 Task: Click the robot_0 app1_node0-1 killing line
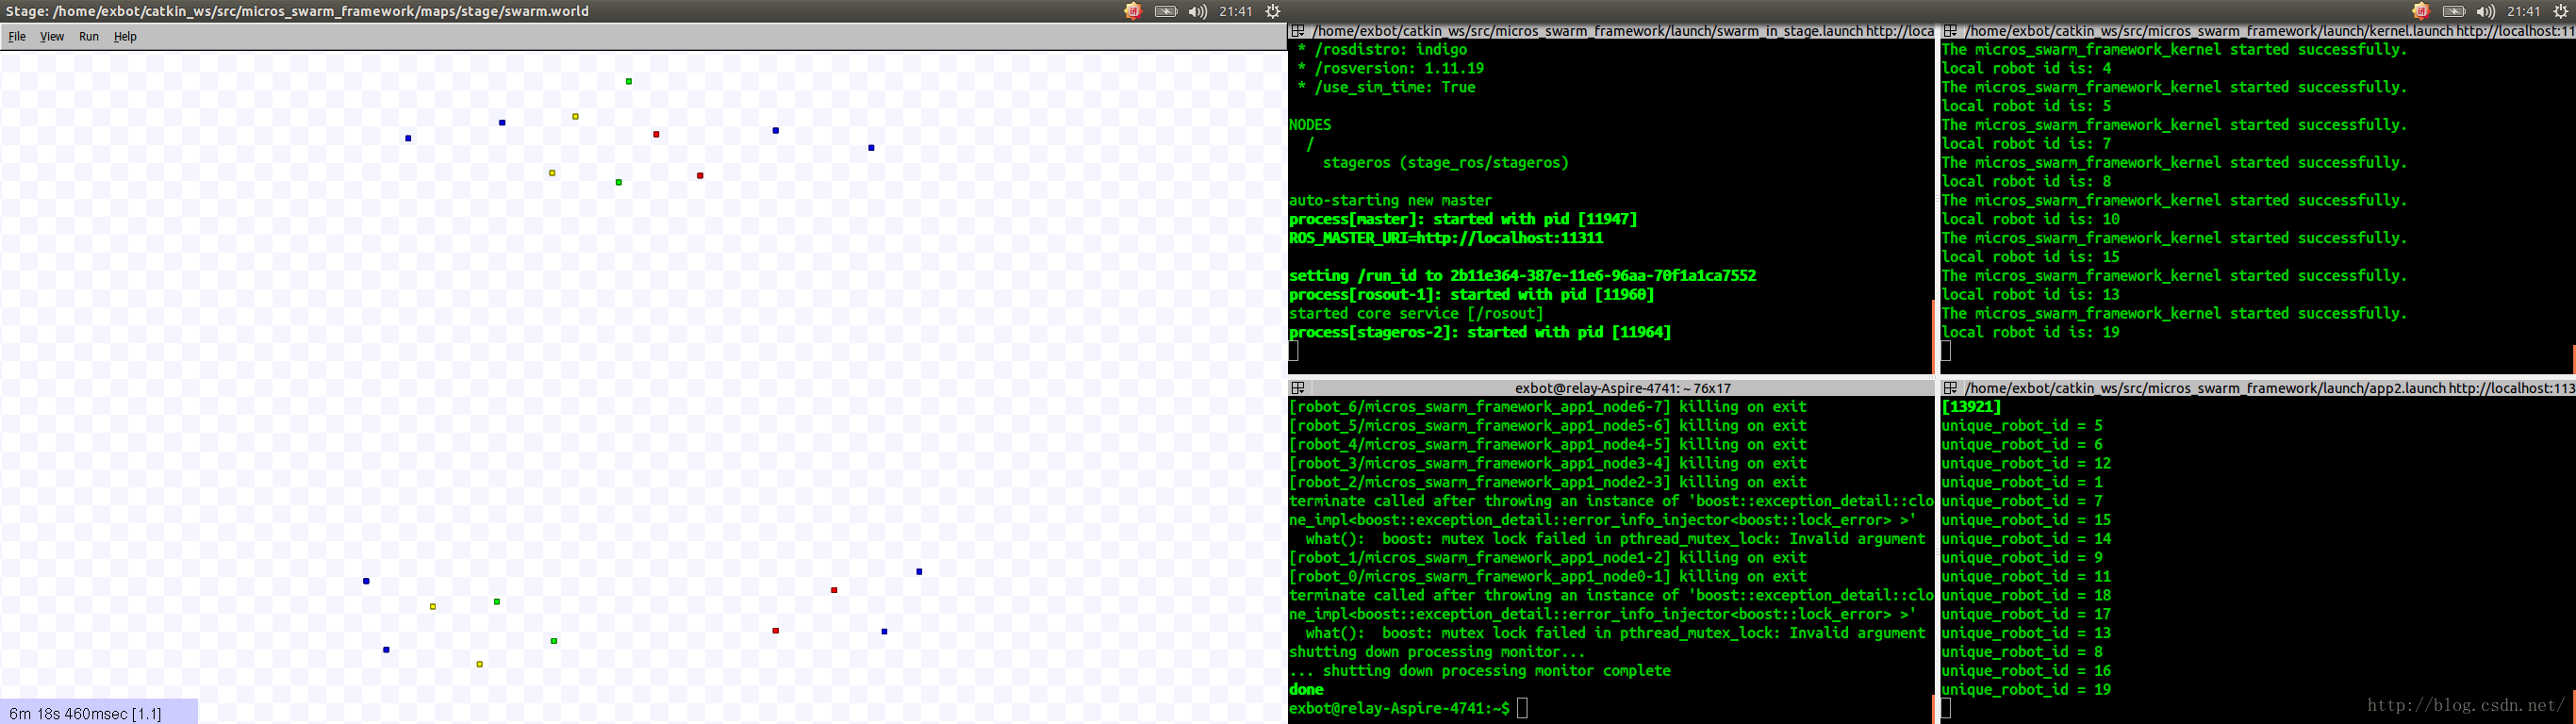coord(1548,577)
